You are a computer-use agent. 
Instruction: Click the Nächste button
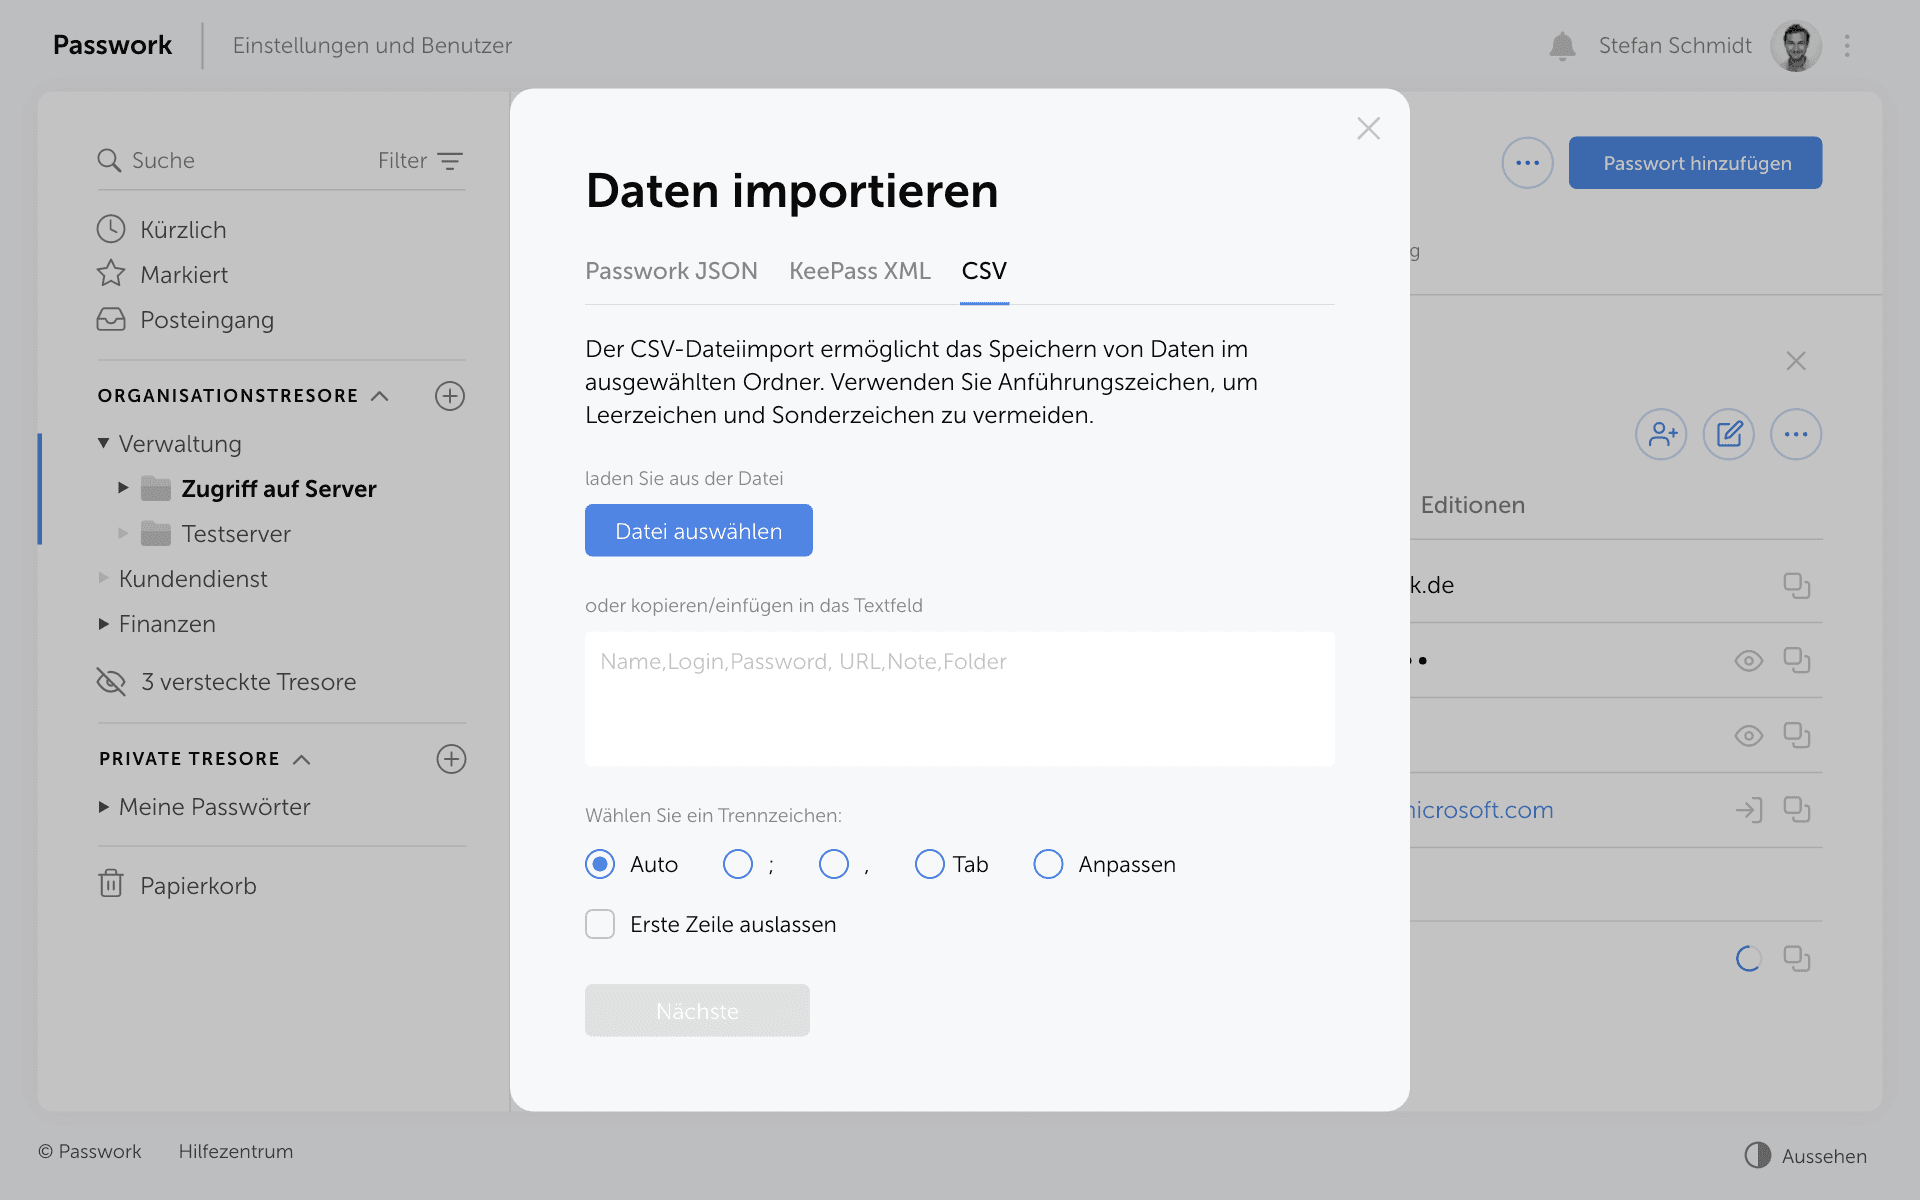point(697,1011)
